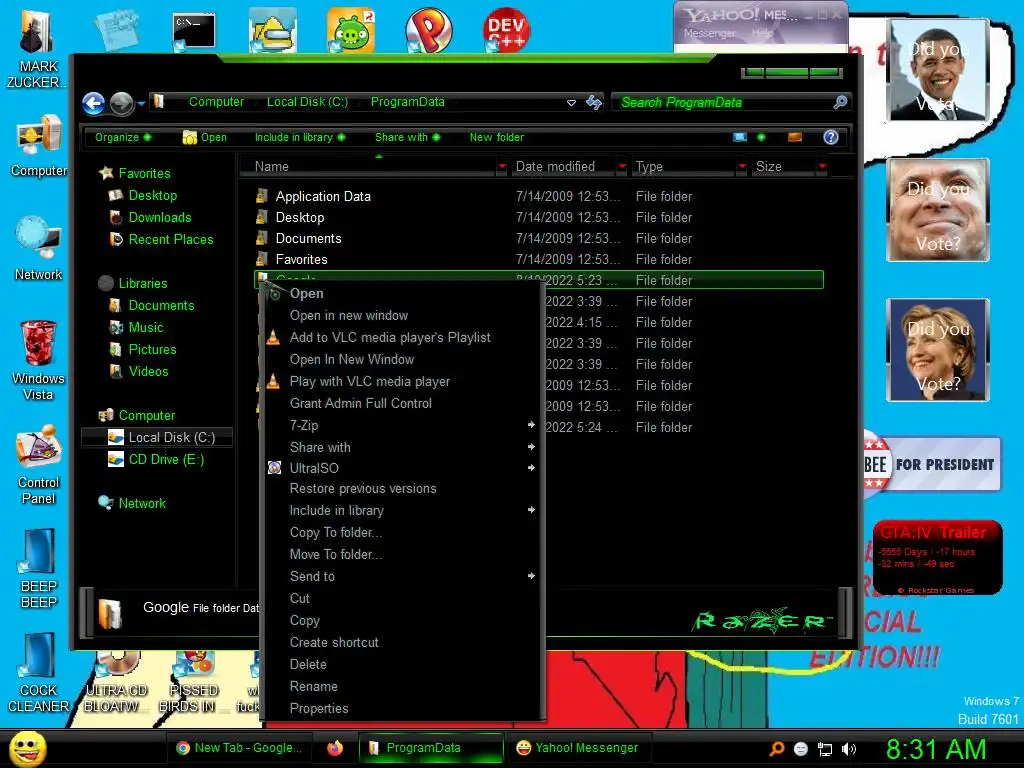Screen dimensions: 1024x768
Task: Select the COCK CLEANER desktop icon
Action: click(39, 673)
